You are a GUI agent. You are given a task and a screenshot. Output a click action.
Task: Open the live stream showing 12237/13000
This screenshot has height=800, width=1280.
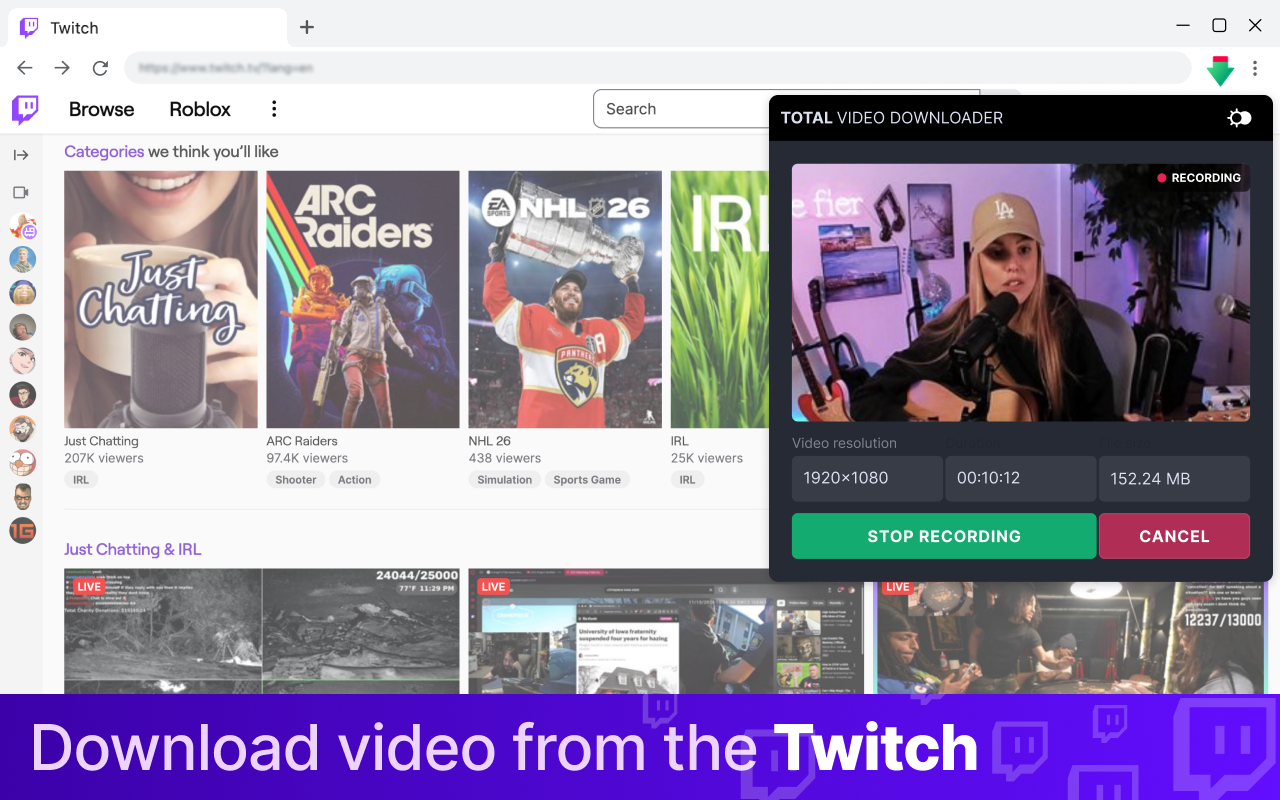pyautogui.click(x=1070, y=638)
